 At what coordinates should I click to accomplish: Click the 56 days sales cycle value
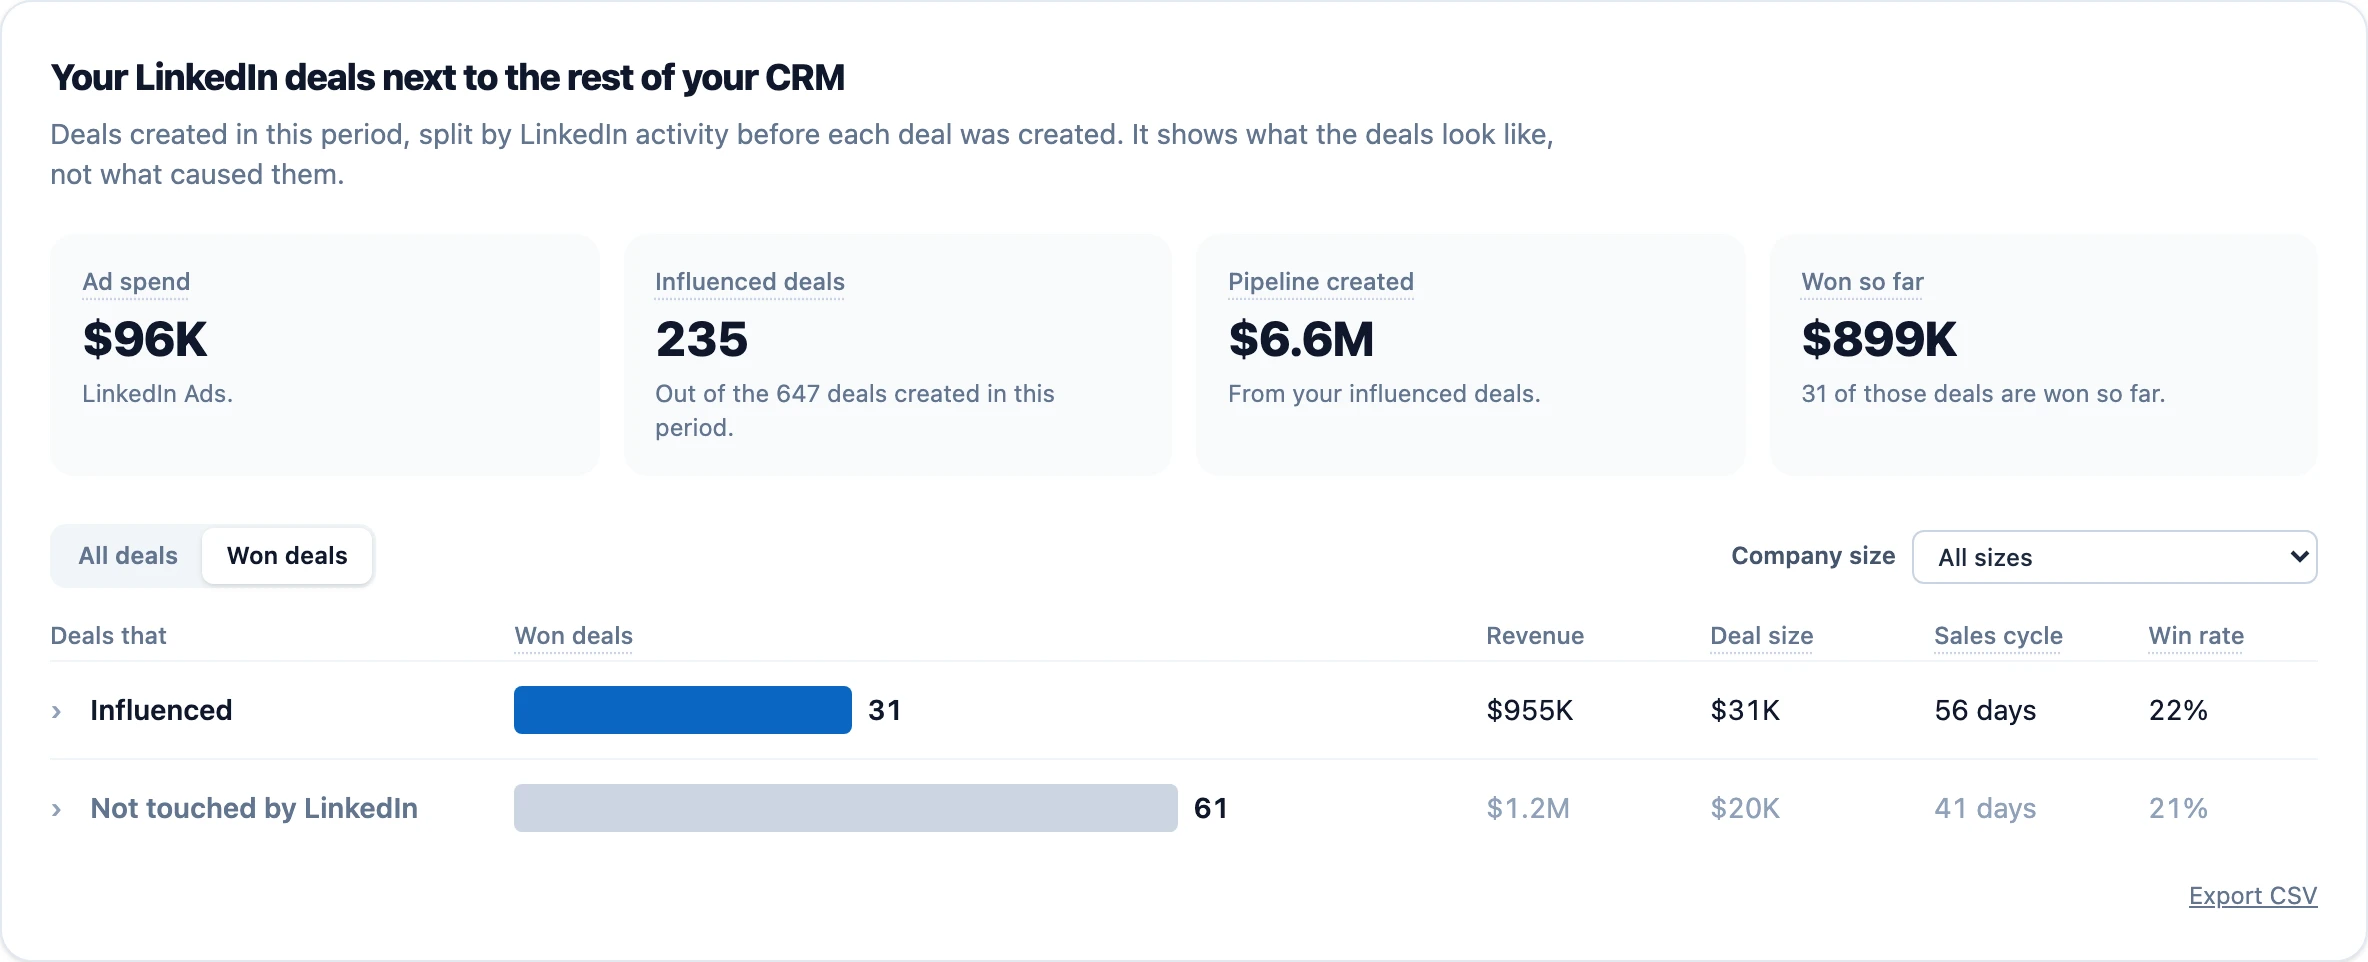(x=1985, y=710)
